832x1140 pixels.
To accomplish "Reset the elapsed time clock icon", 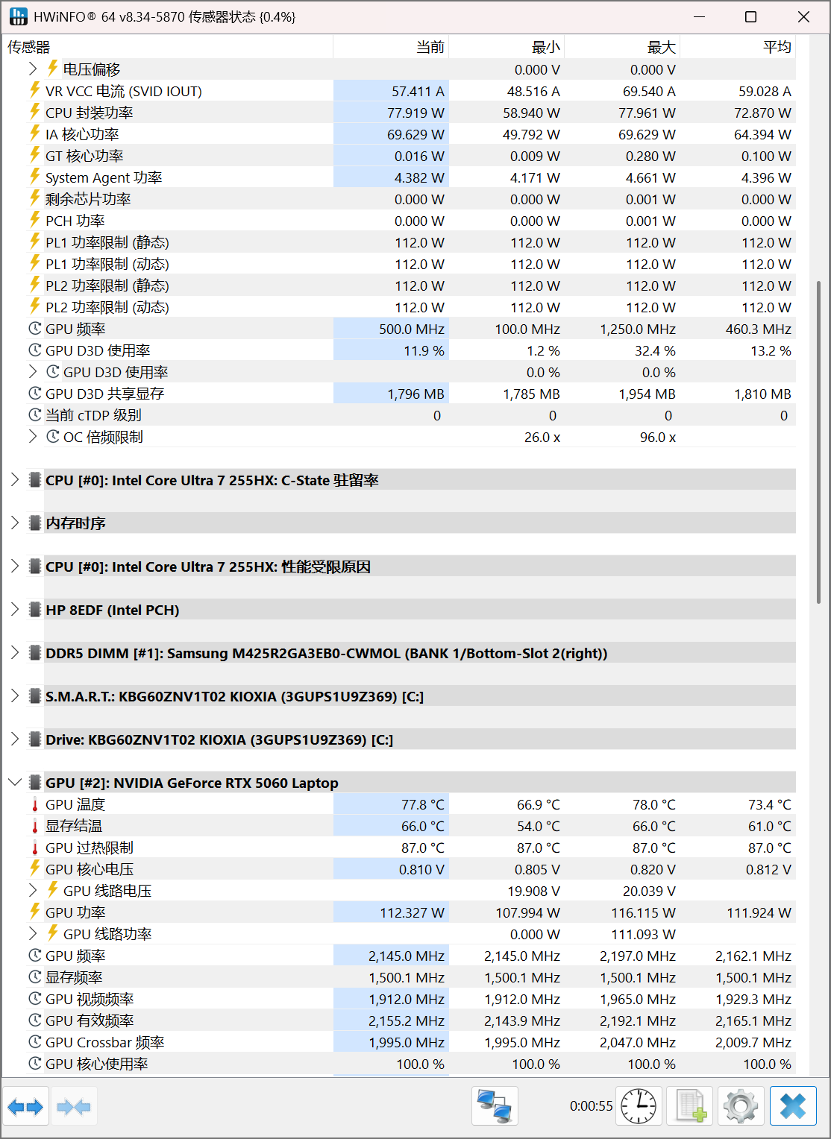I will click(x=639, y=1106).
